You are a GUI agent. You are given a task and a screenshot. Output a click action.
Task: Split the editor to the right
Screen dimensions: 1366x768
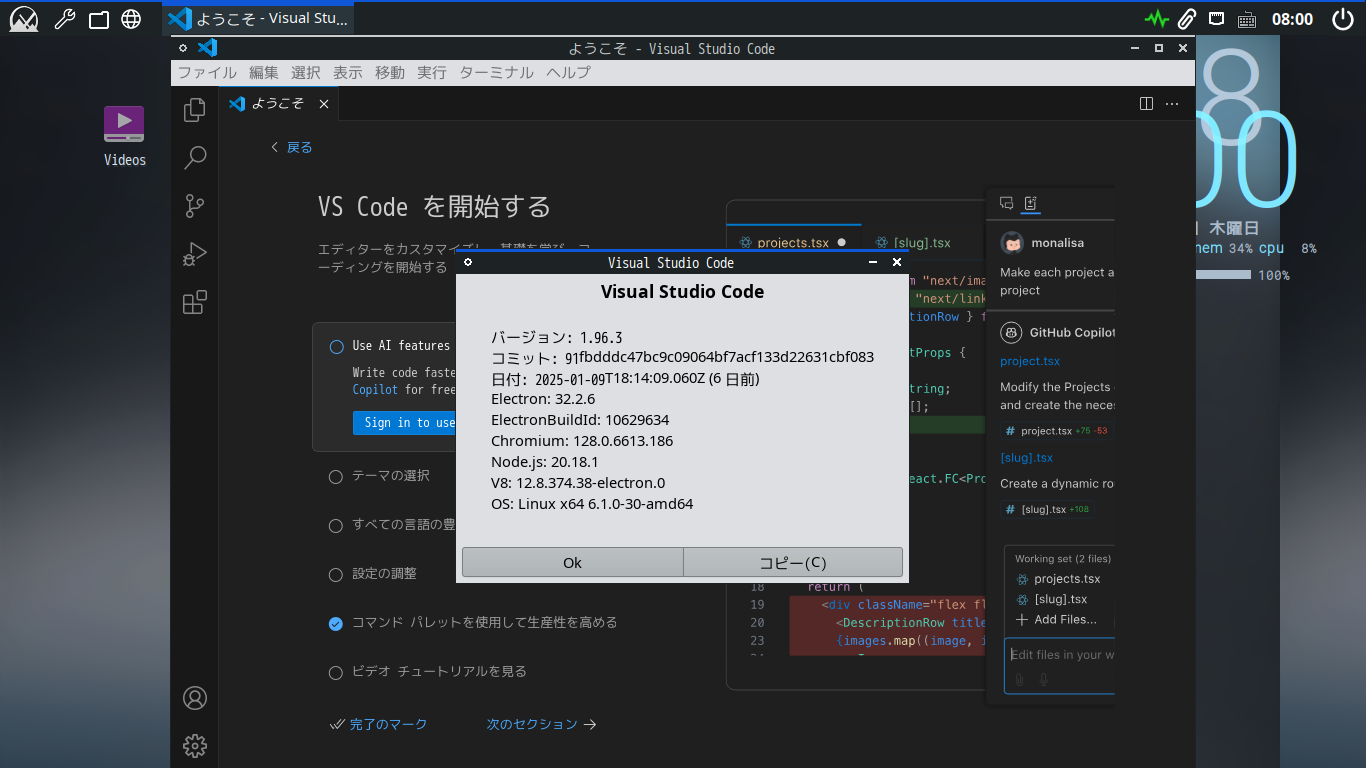[1147, 104]
